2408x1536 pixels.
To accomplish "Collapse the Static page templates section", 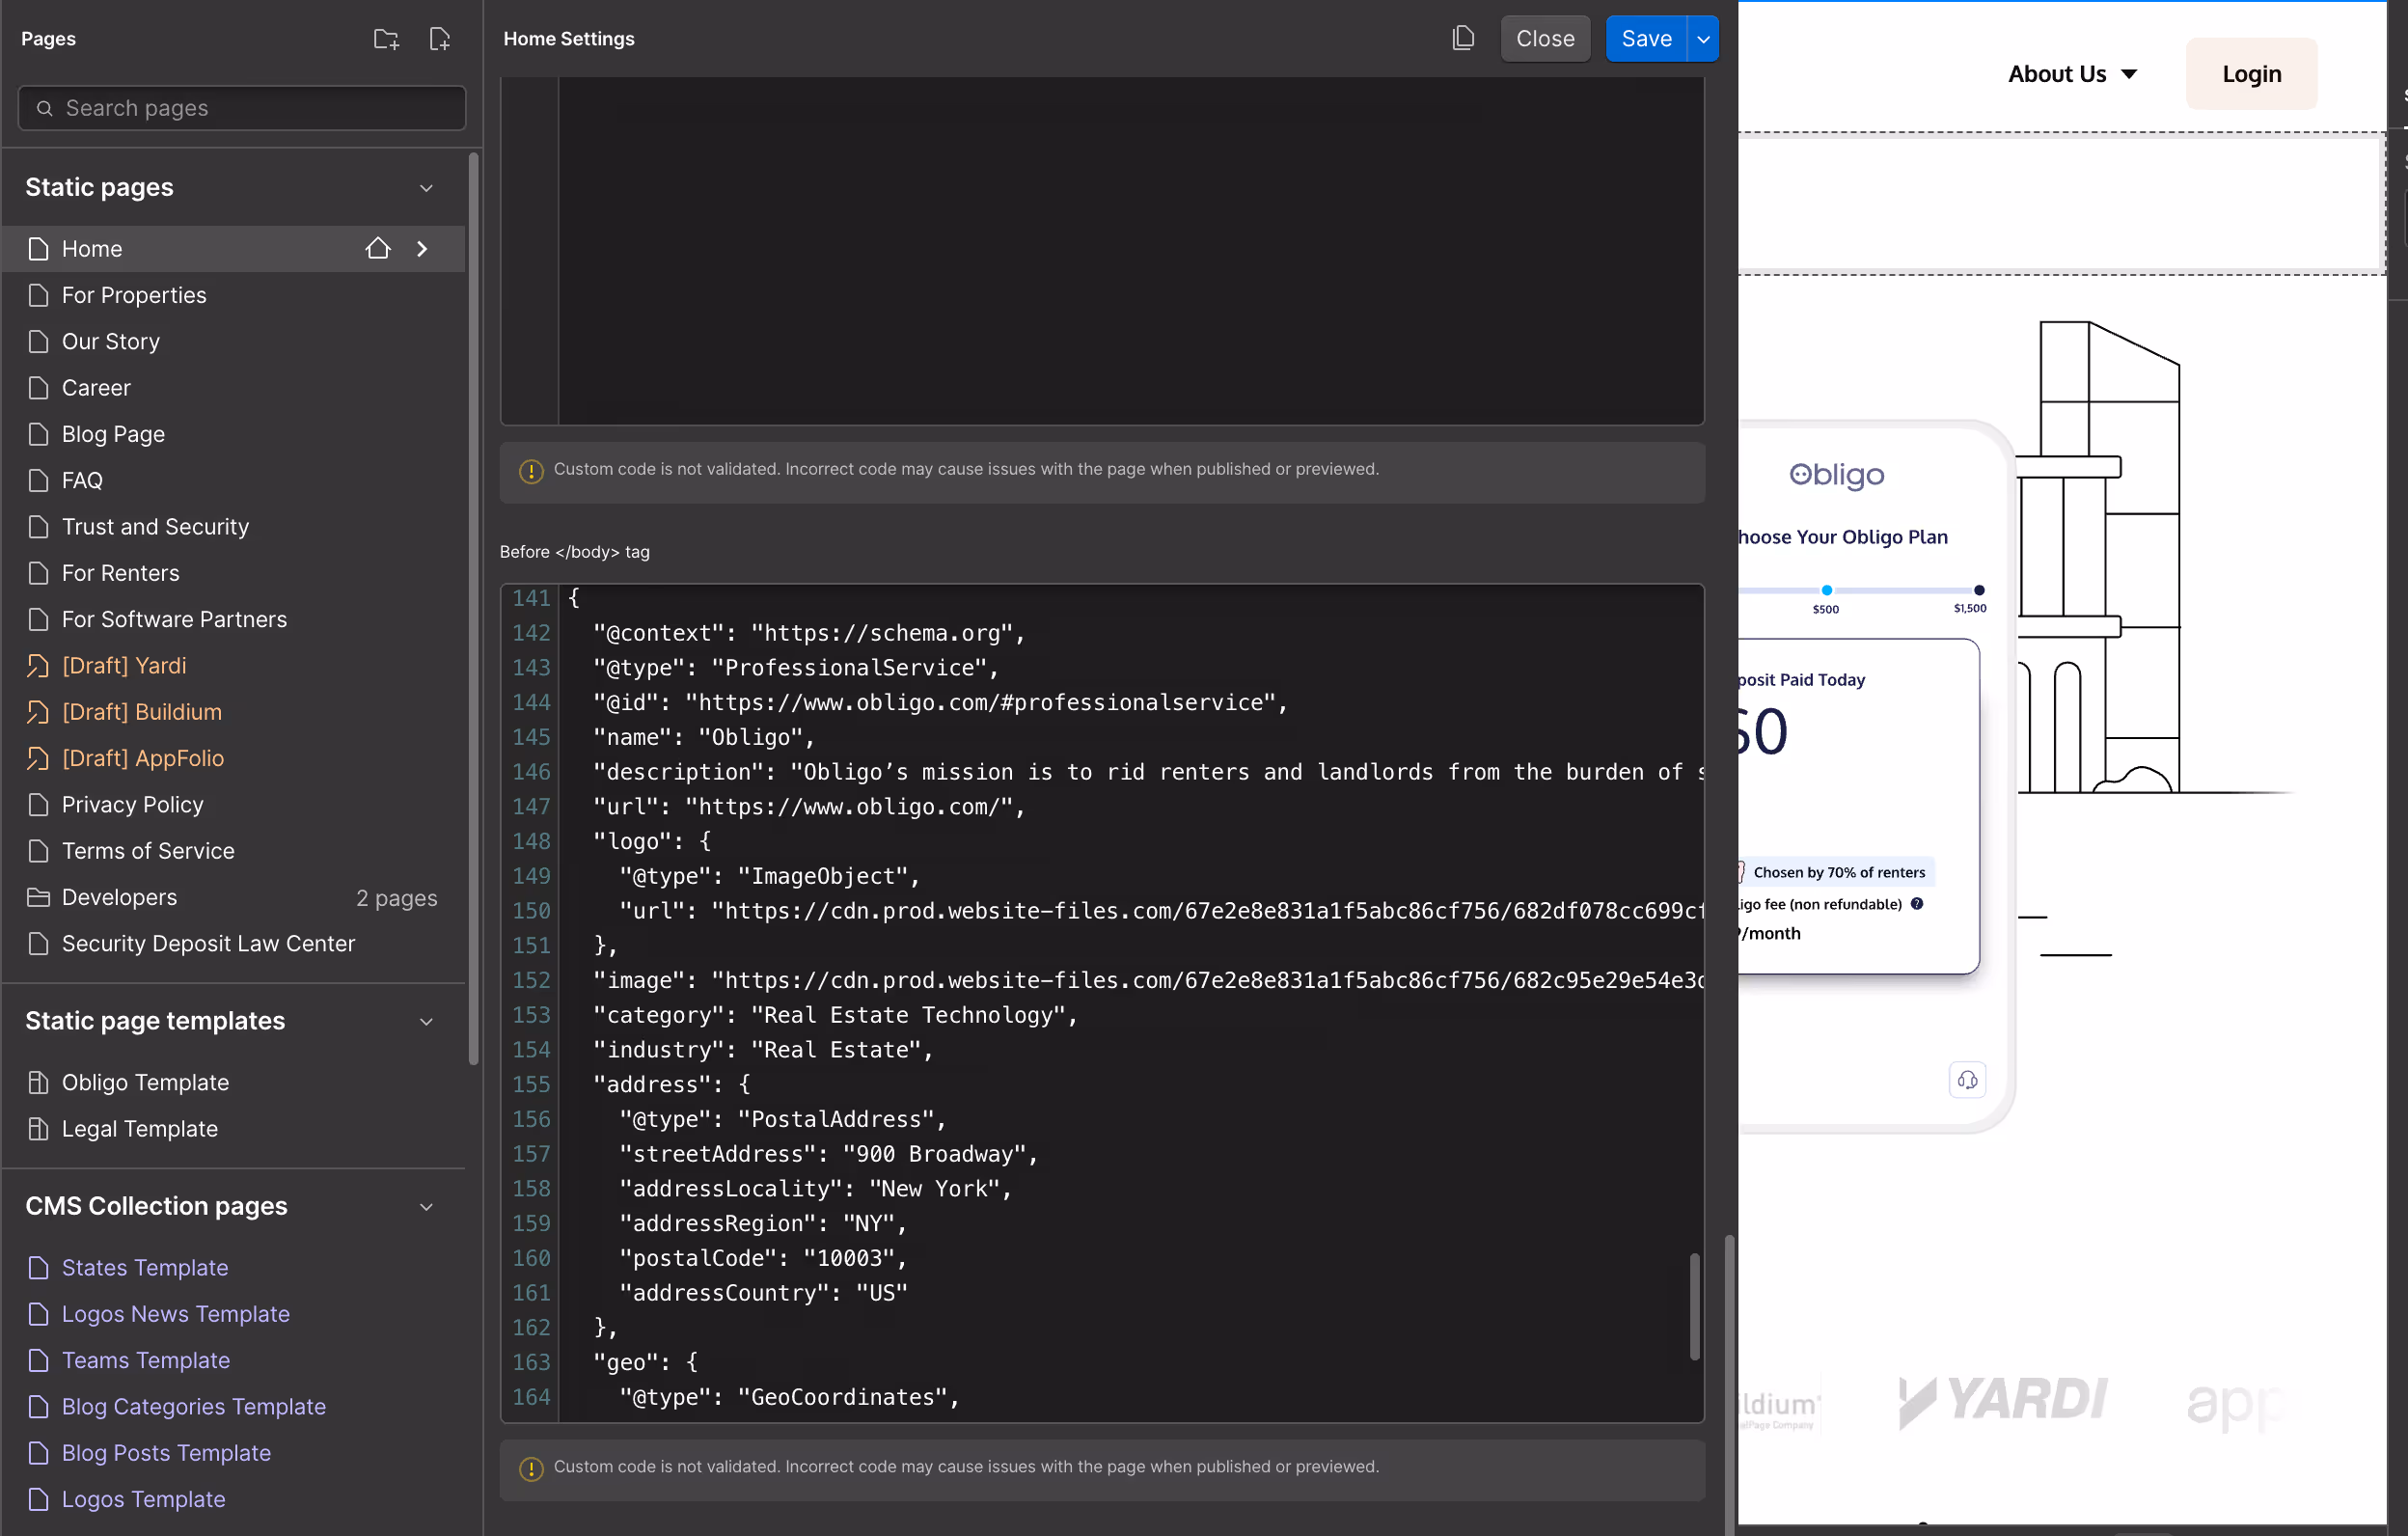I will tap(427, 1021).
